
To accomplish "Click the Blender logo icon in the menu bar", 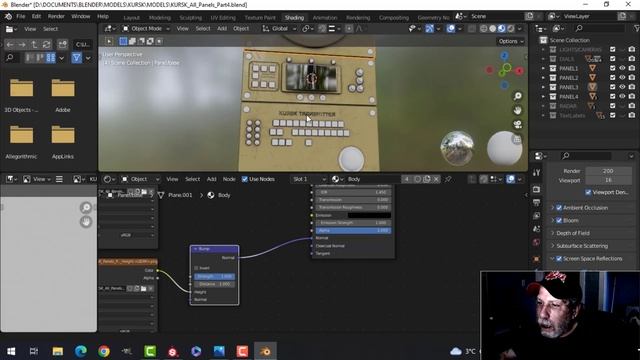I will click(x=8, y=16).
